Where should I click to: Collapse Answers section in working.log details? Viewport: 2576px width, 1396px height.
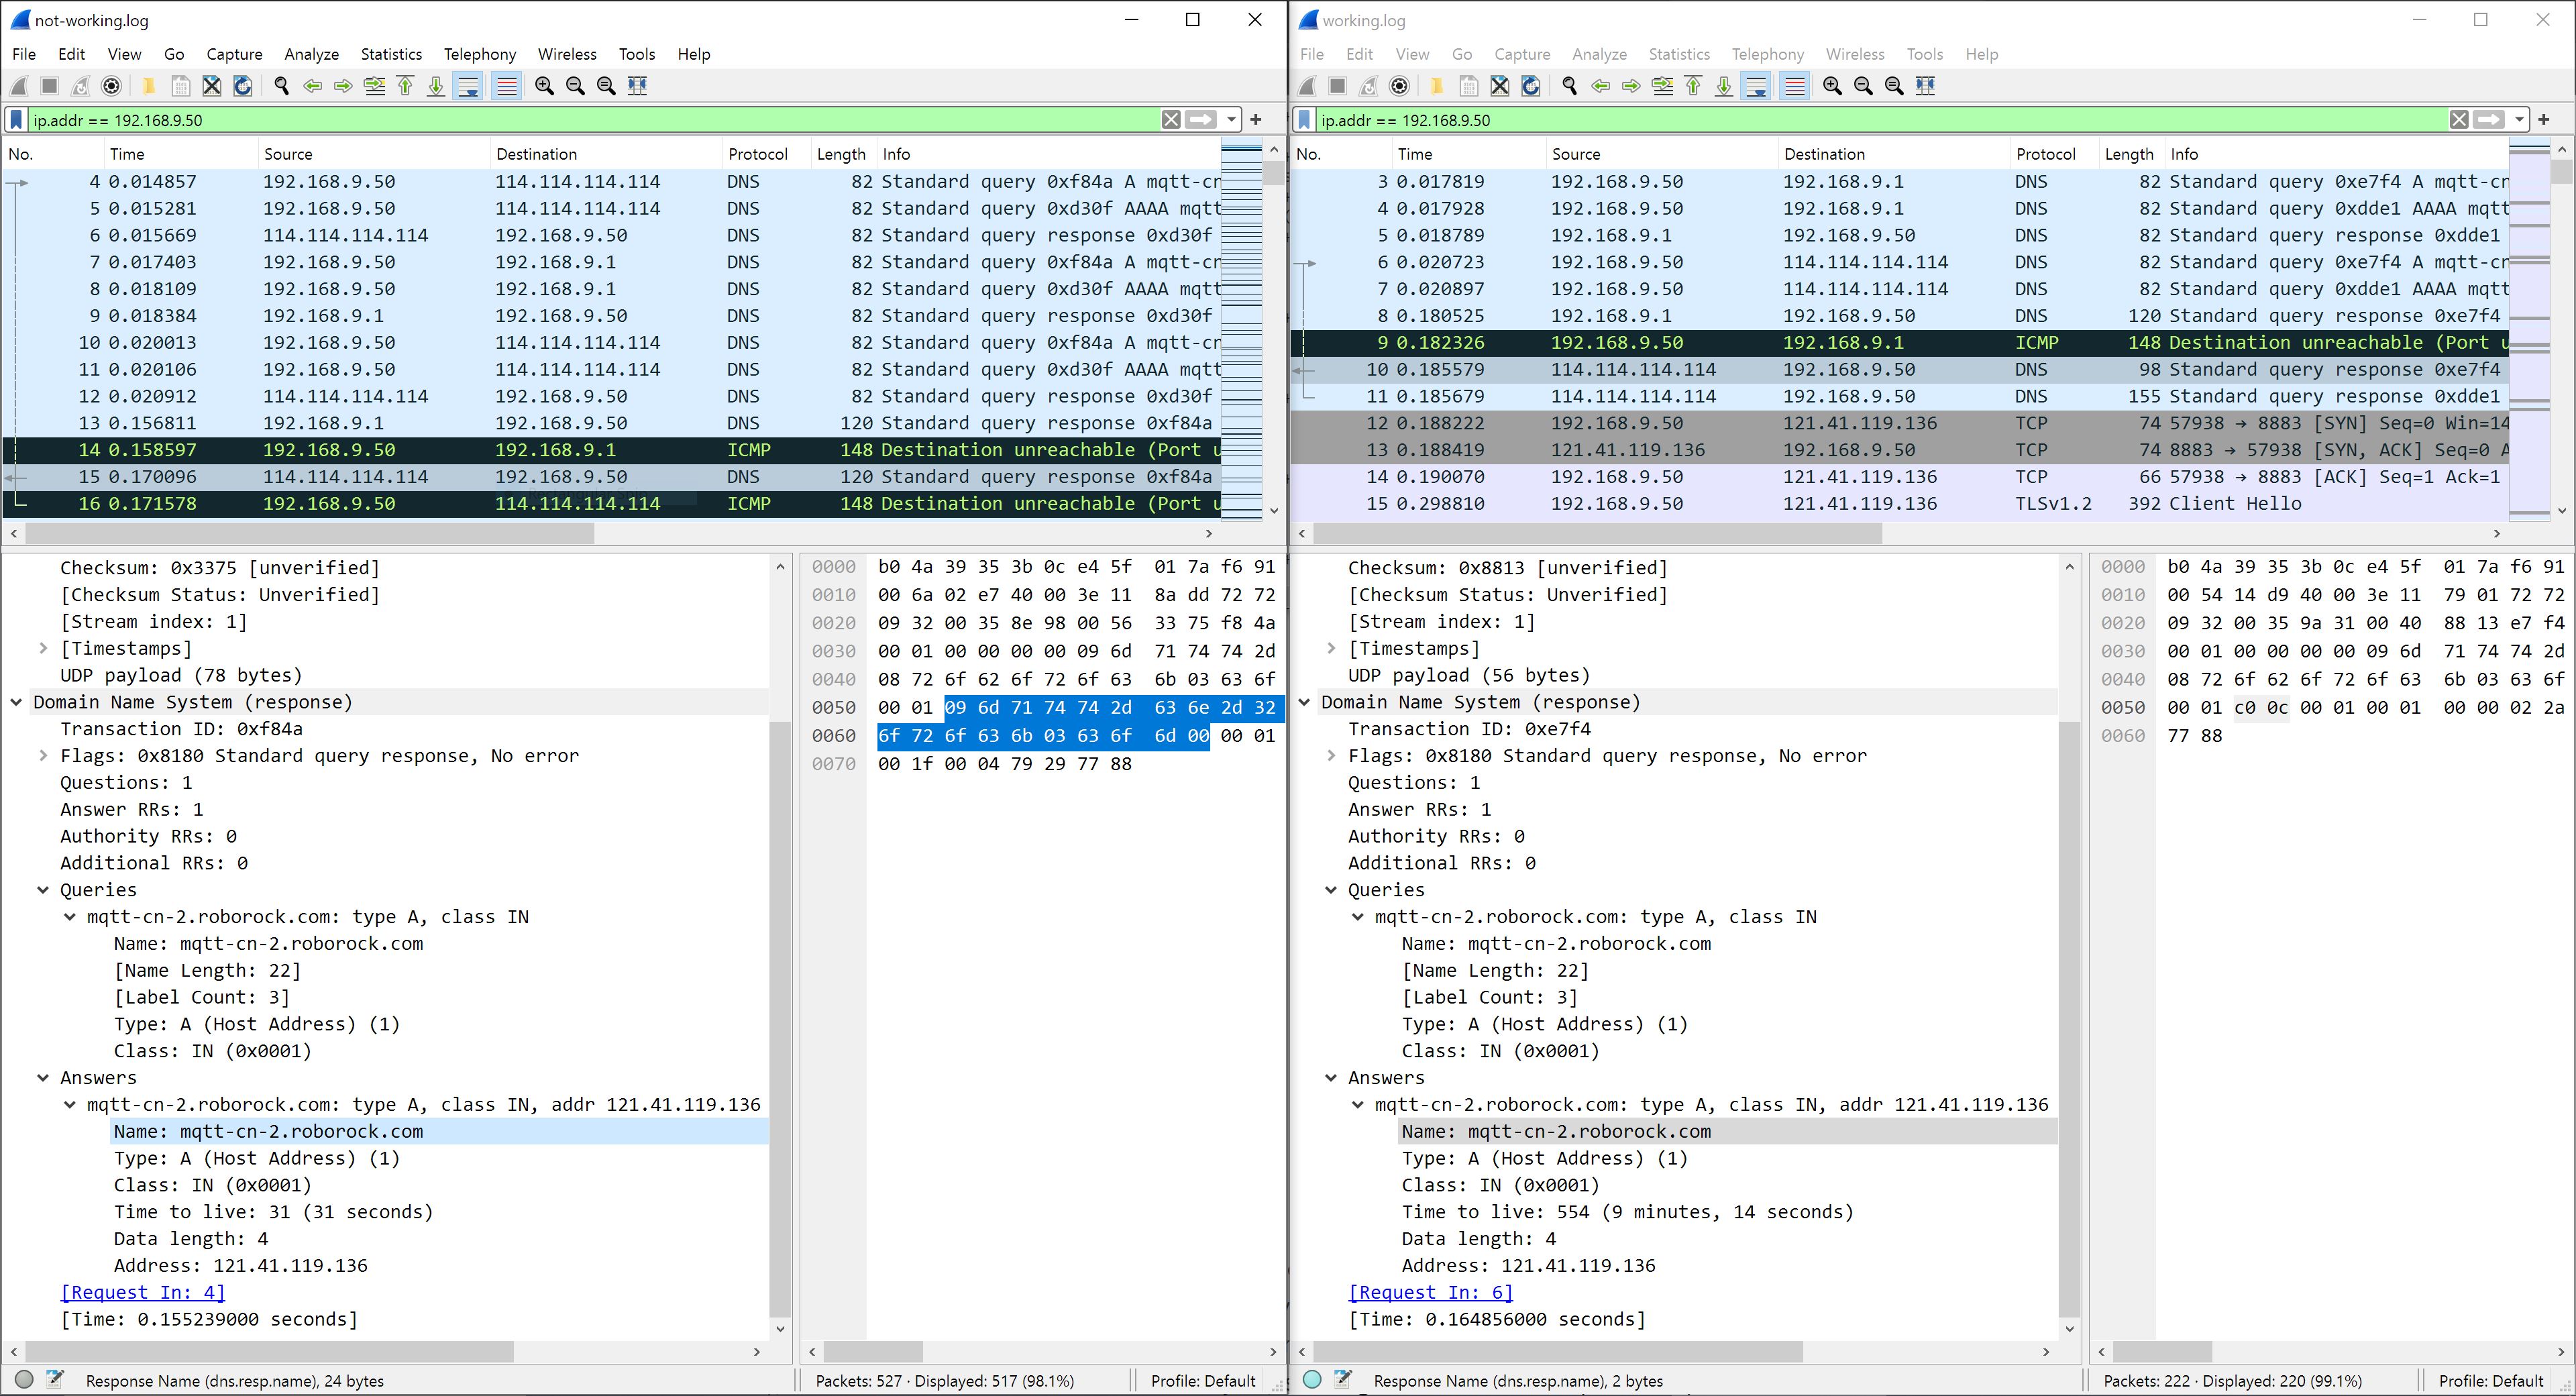pyautogui.click(x=1331, y=1078)
